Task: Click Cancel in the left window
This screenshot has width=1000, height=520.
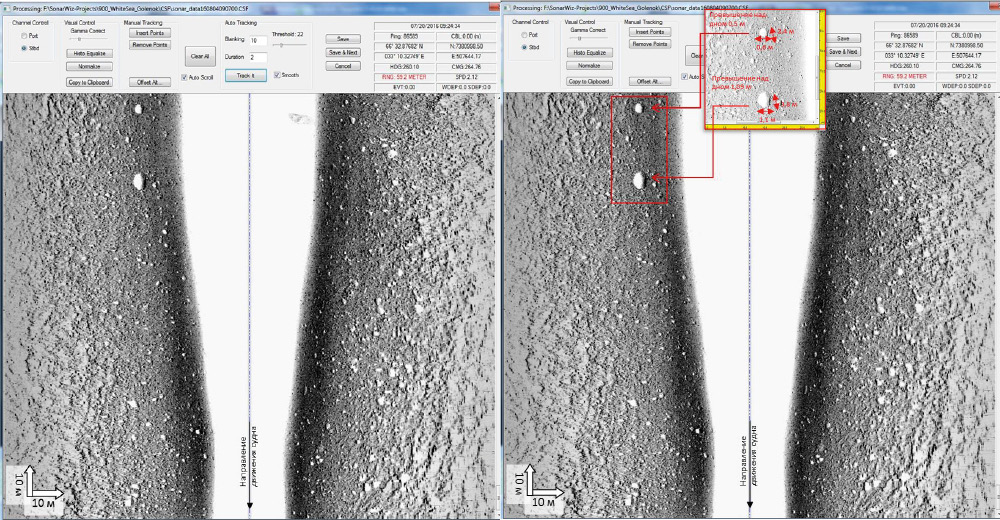Action: click(343, 66)
